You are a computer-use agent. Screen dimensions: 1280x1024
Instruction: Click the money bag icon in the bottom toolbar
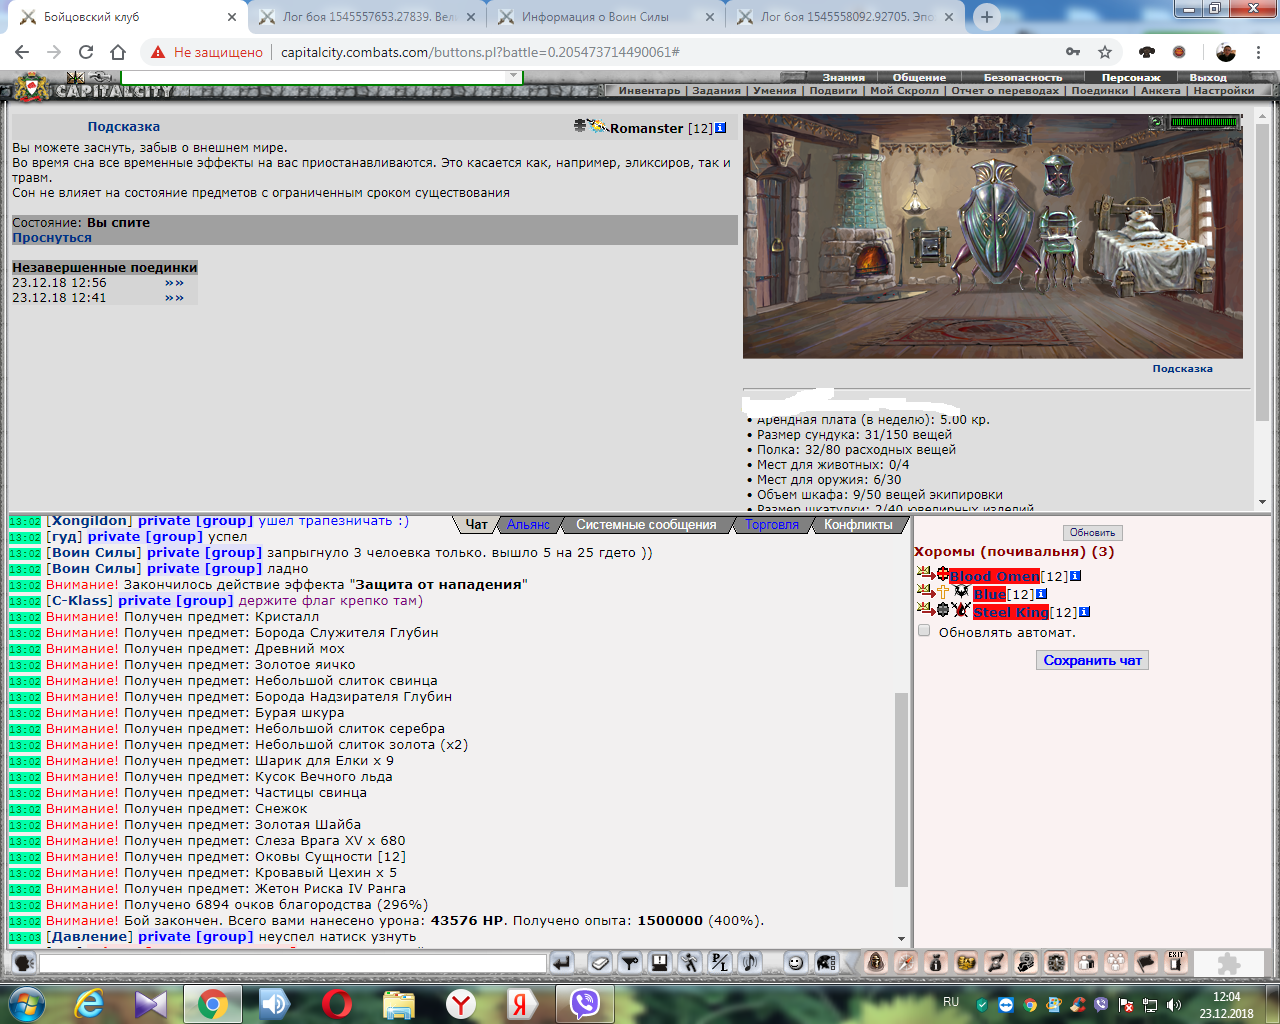[x=936, y=962]
